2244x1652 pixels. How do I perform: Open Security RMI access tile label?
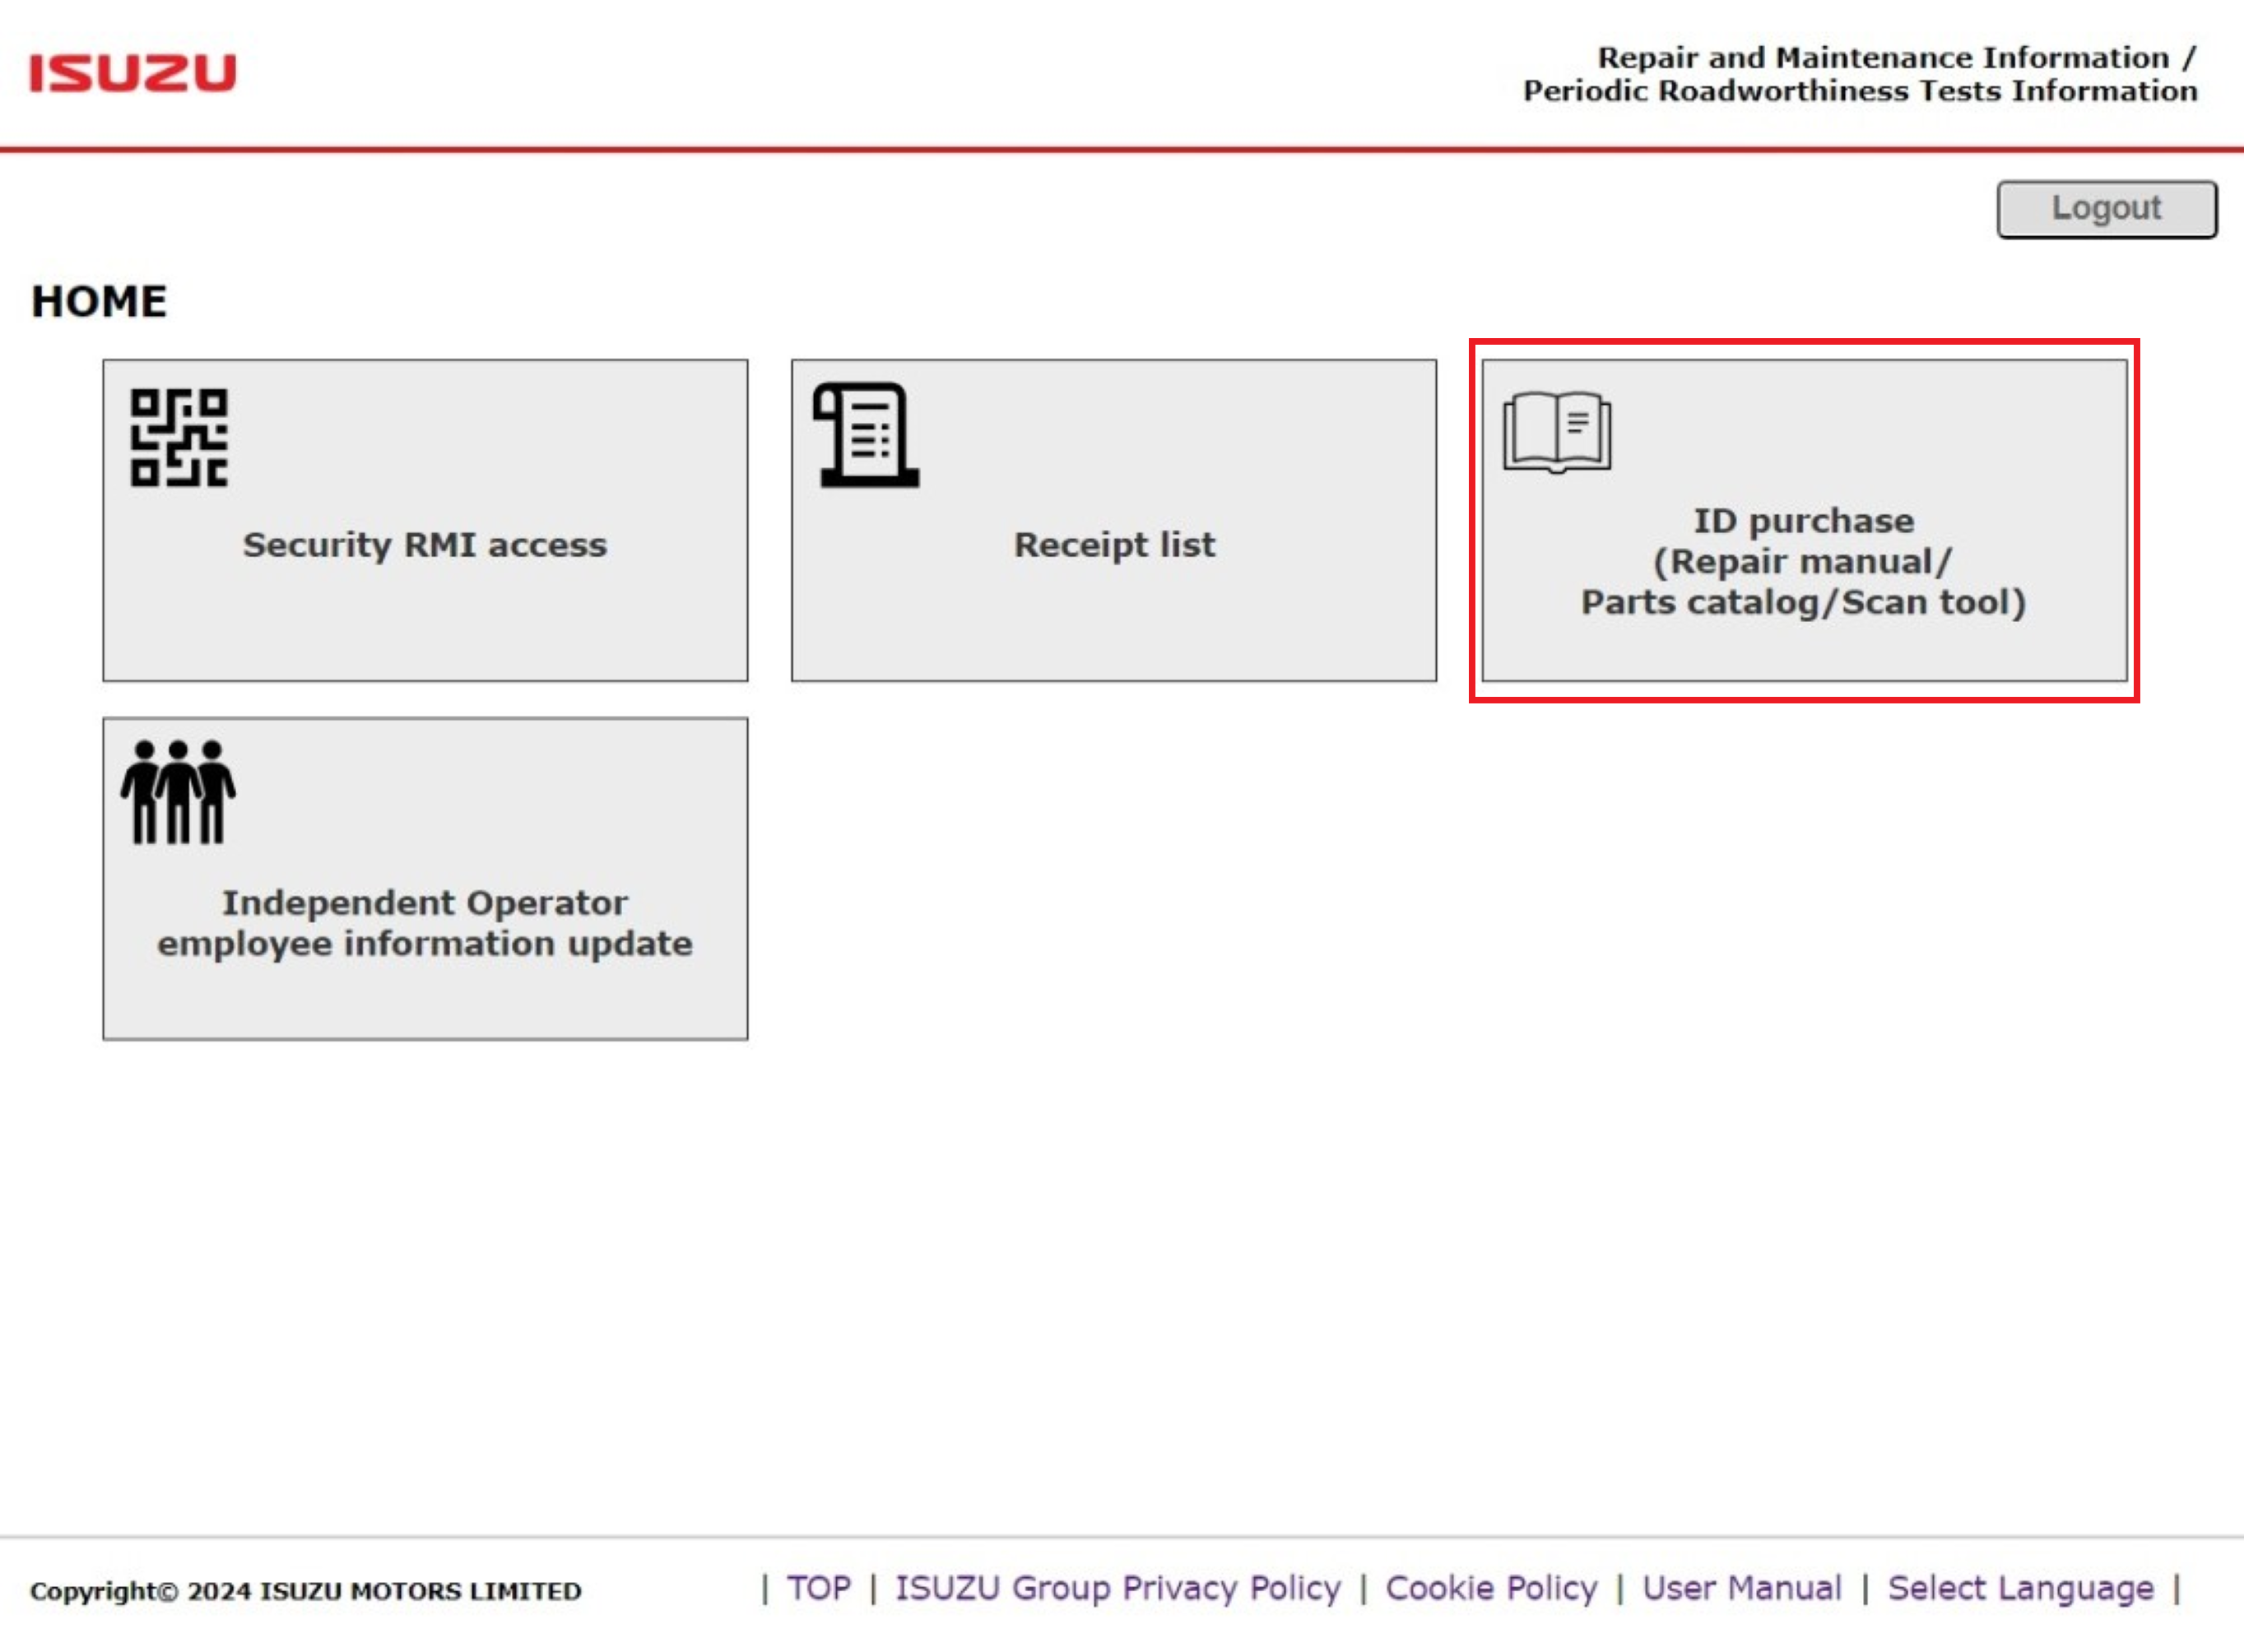[425, 545]
